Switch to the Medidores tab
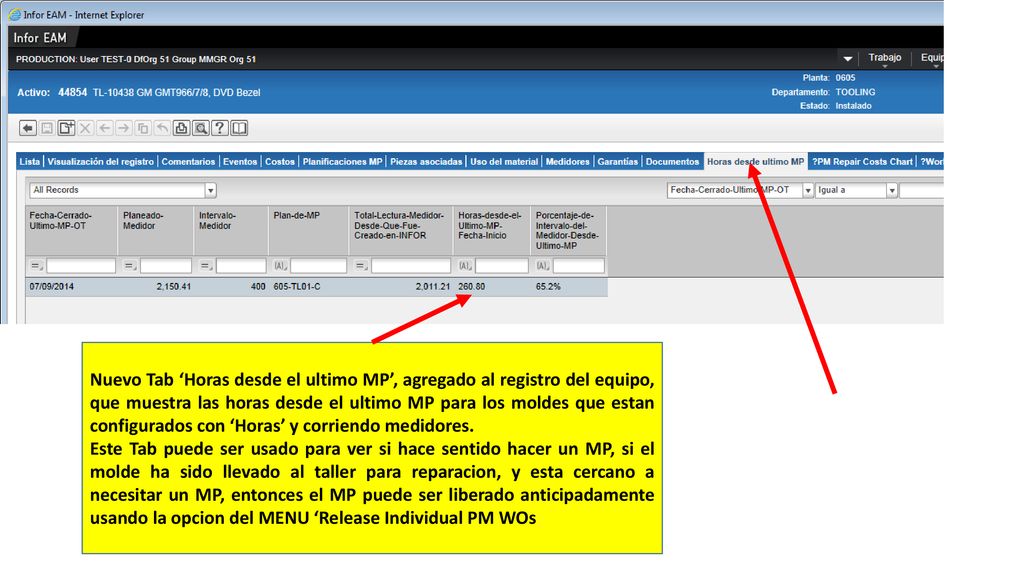The height and width of the screenshot is (576, 1024). [568, 161]
